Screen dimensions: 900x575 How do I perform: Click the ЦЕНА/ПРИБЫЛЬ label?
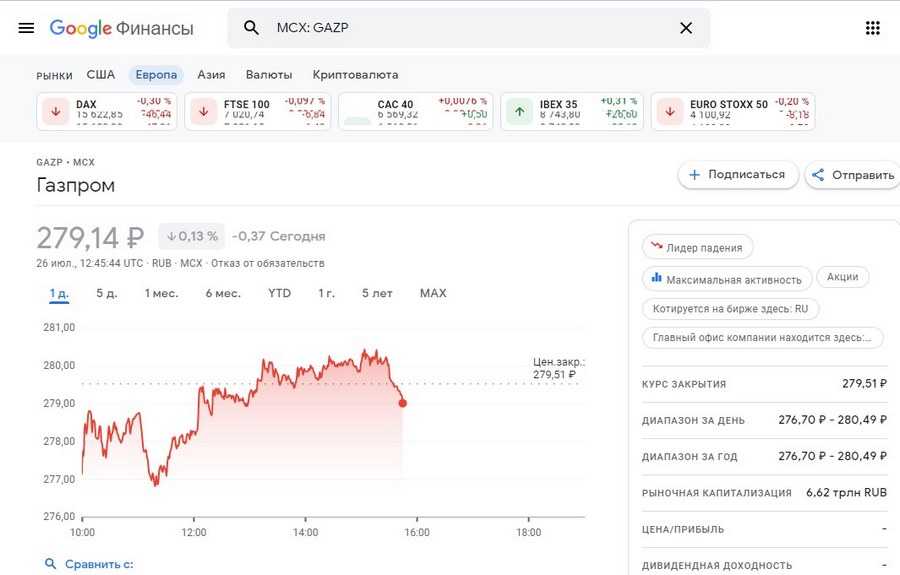(x=683, y=530)
